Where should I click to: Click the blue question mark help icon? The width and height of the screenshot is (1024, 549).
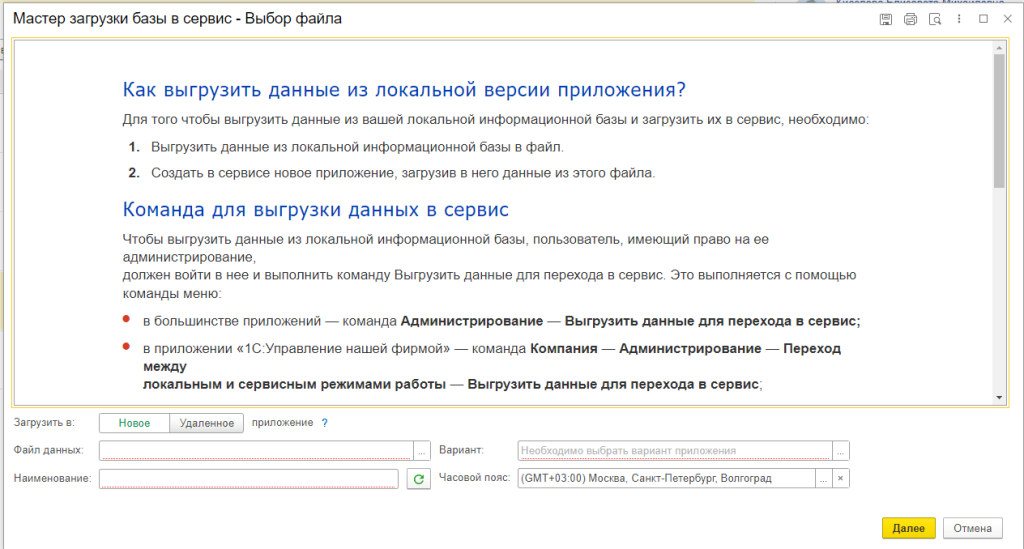point(324,423)
